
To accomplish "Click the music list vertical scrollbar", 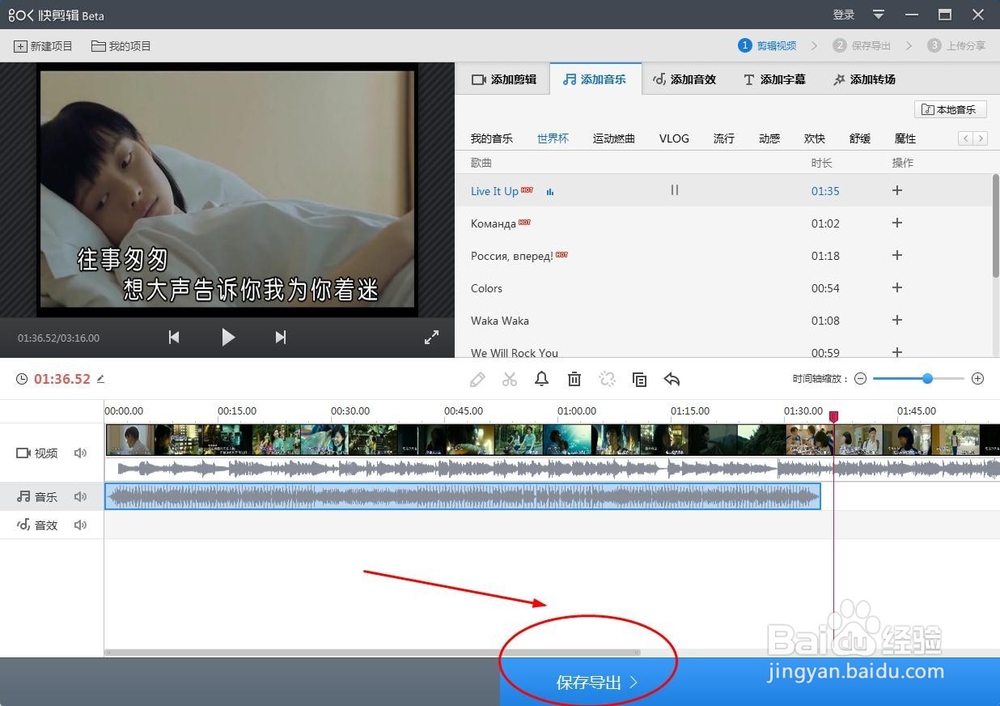I will tap(996, 226).
